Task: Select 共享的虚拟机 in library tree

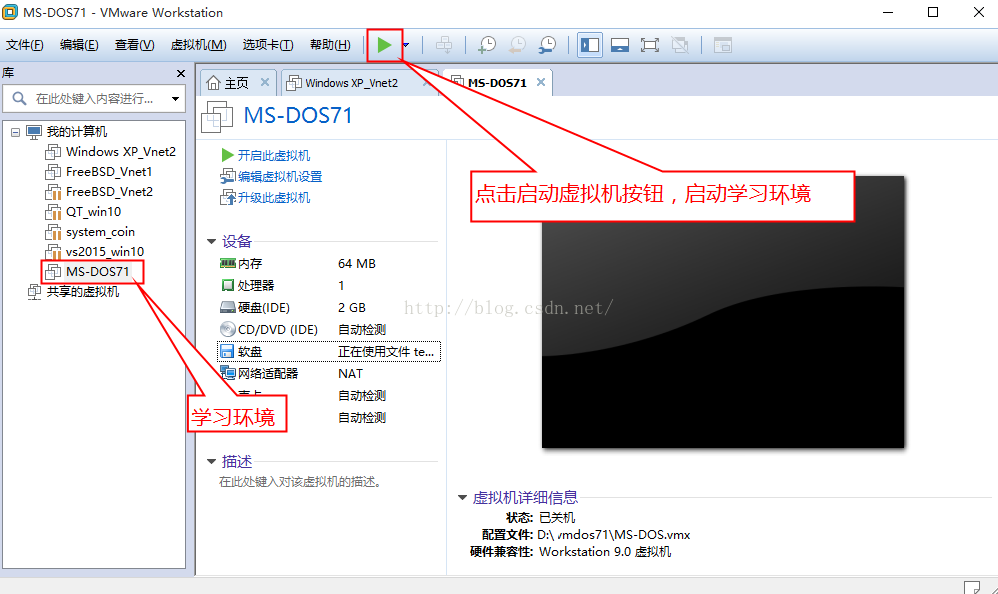Action: coord(83,292)
